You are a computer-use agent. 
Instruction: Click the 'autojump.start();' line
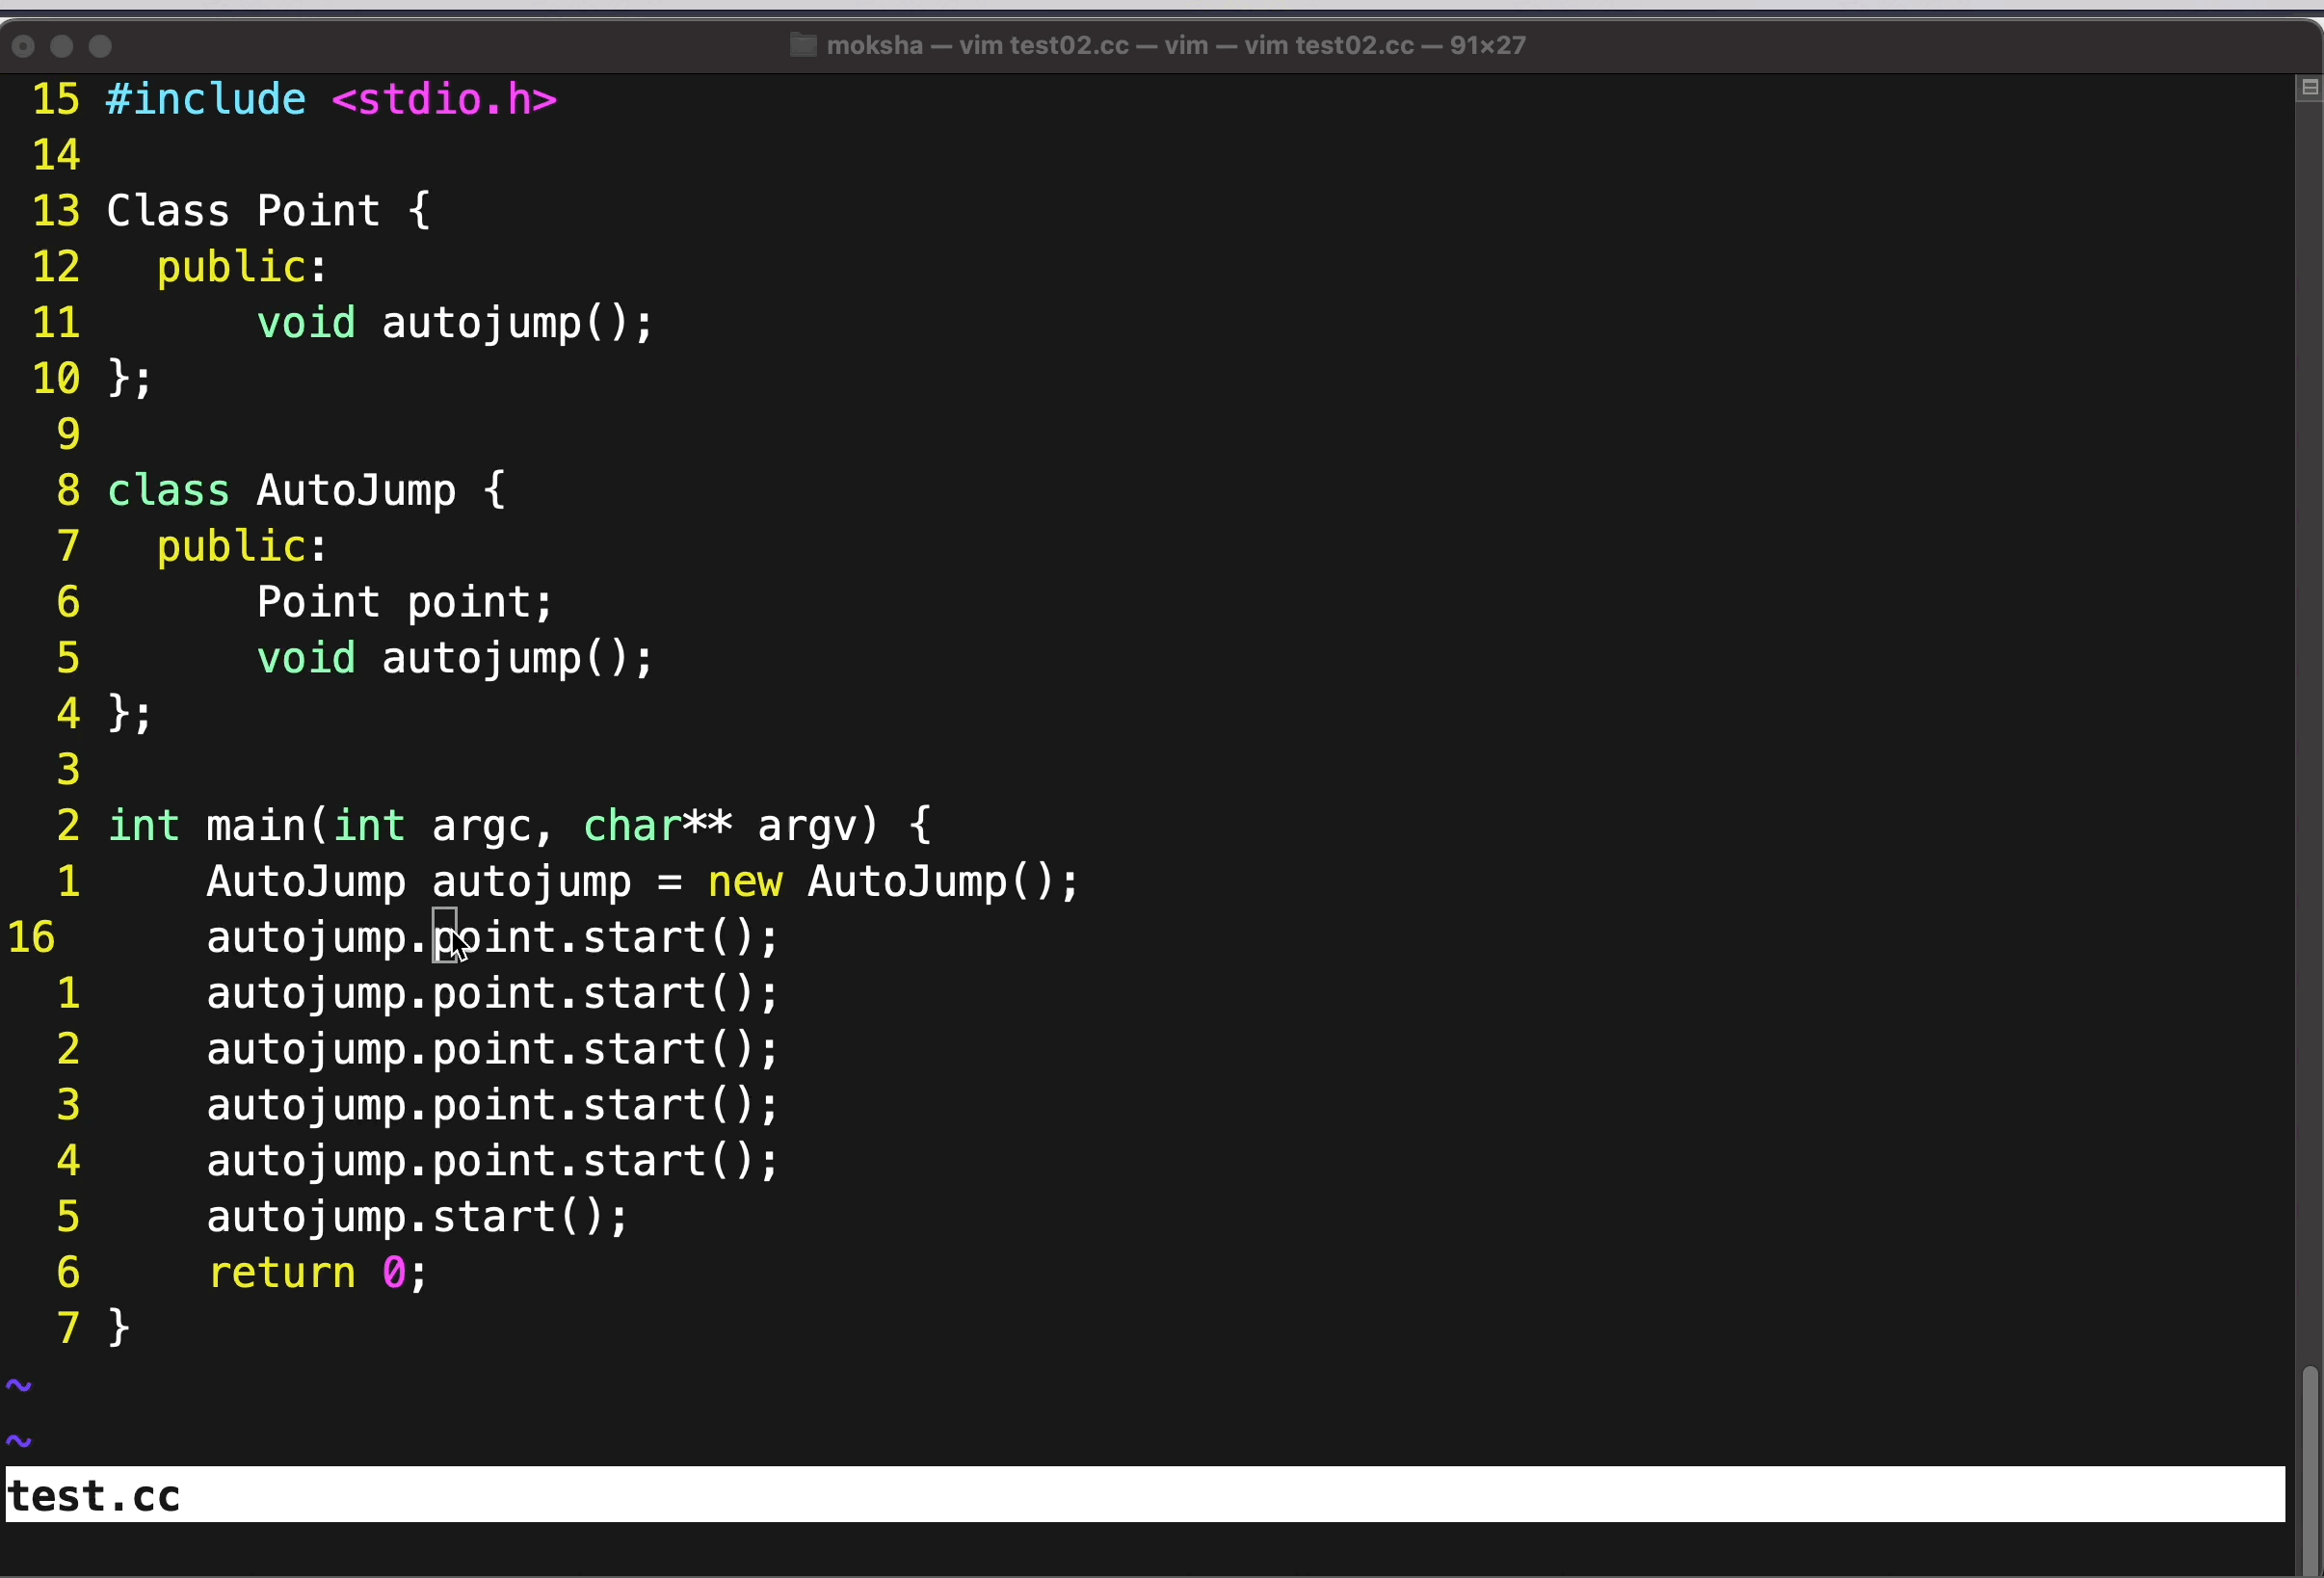click(x=417, y=1217)
